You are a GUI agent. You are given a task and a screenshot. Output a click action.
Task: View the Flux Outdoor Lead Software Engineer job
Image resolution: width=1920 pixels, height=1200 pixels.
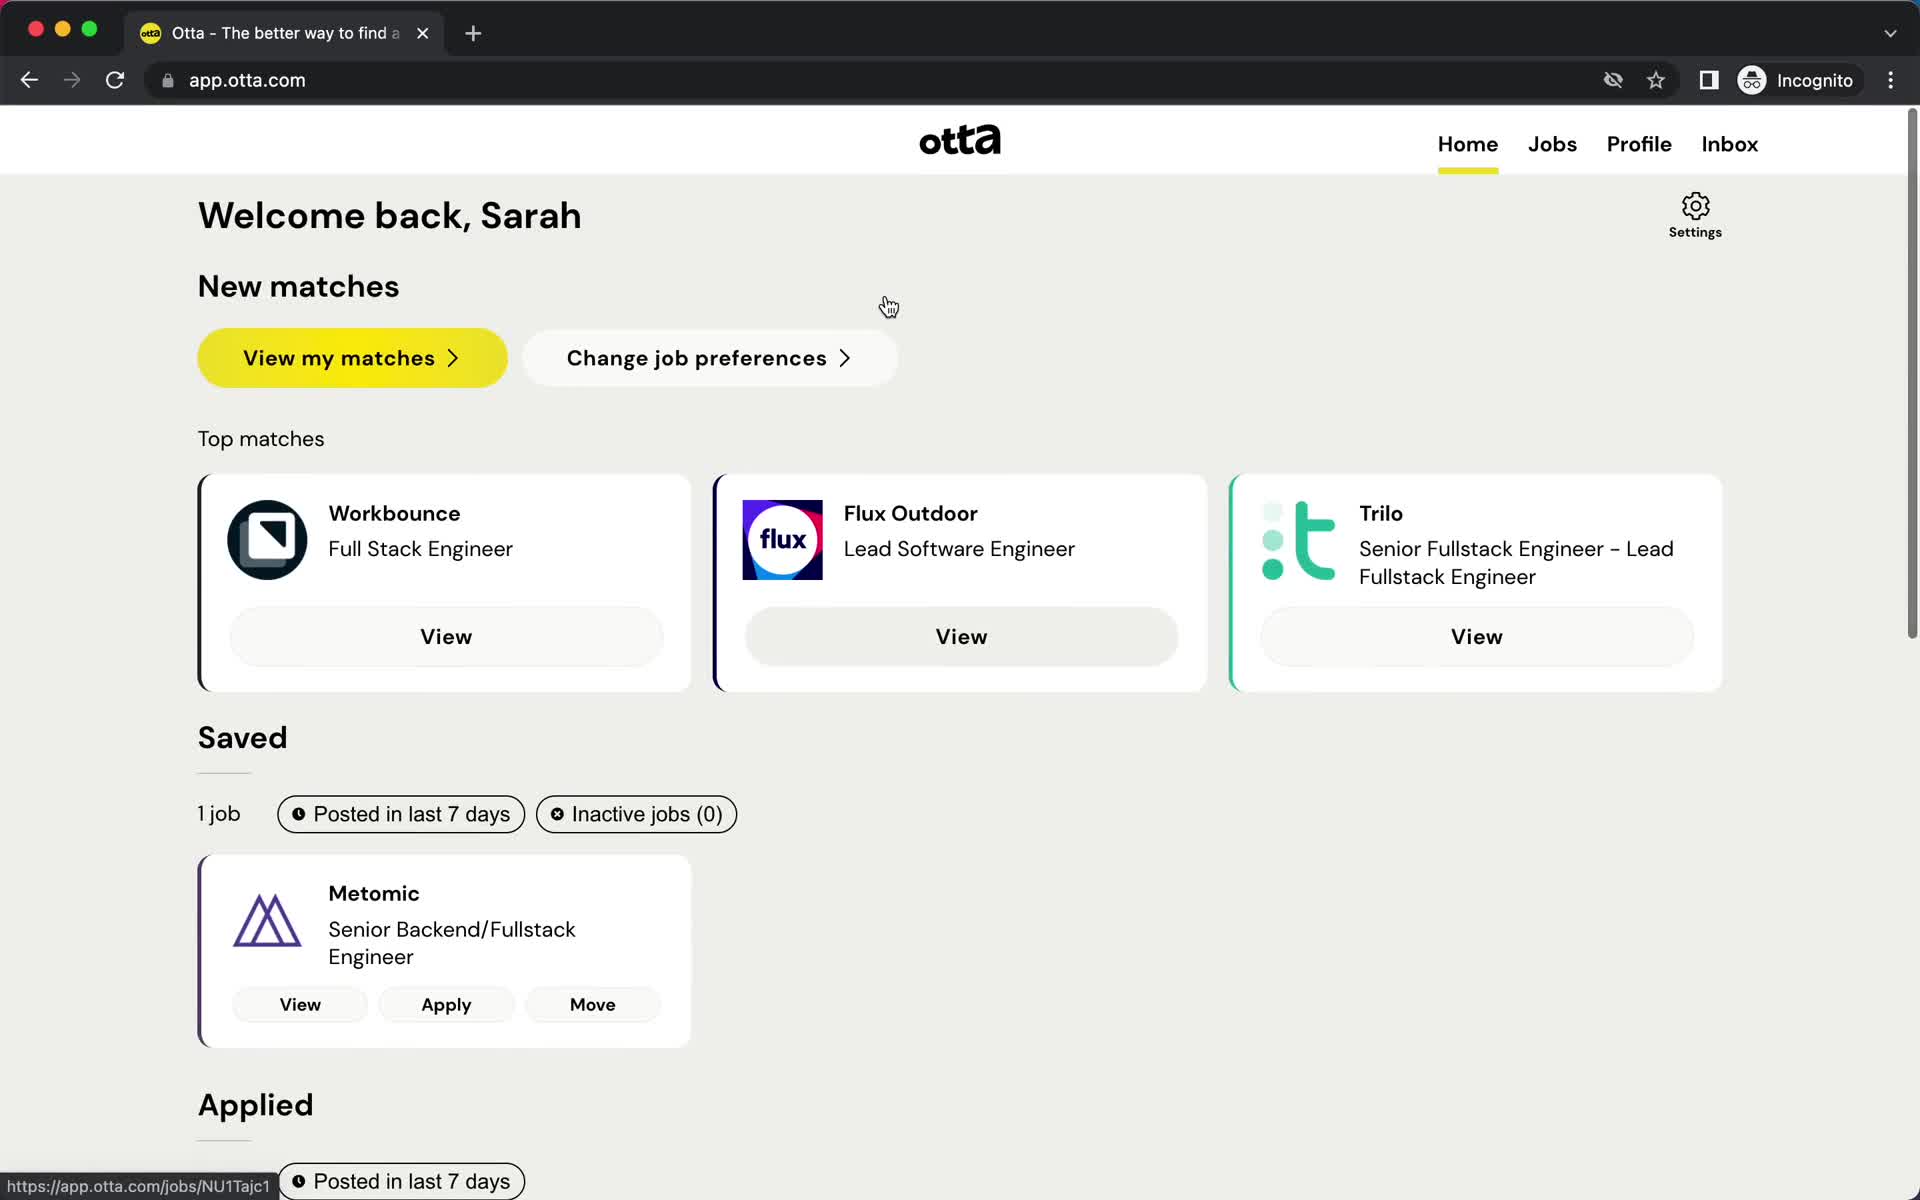point(961,637)
